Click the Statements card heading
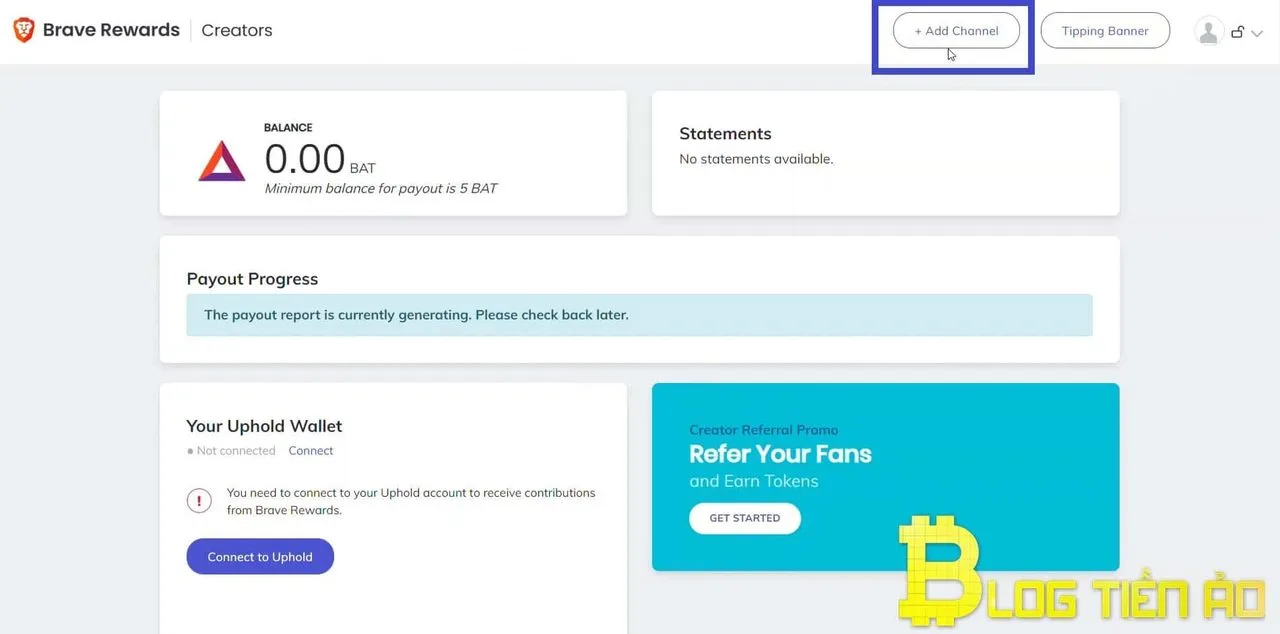The height and width of the screenshot is (634, 1280). click(x=725, y=134)
